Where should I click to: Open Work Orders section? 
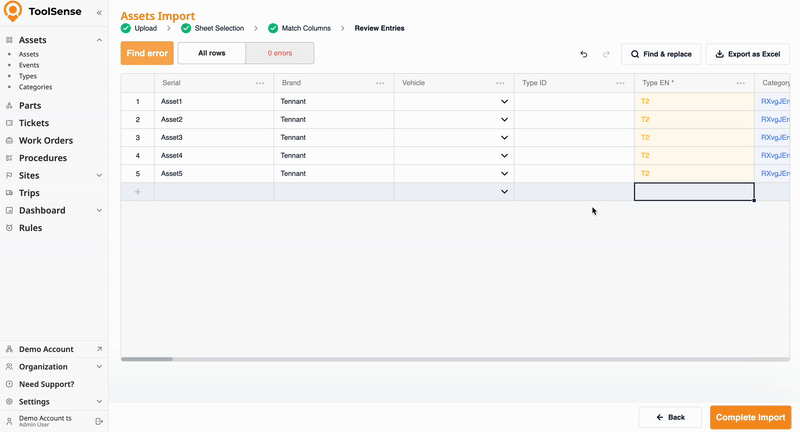click(45, 140)
